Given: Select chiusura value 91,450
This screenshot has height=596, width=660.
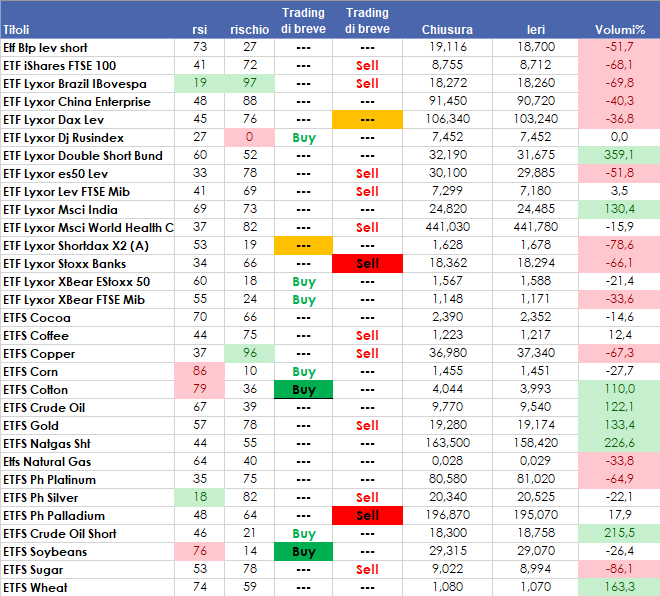Looking at the screenshot, I should 447,101.
